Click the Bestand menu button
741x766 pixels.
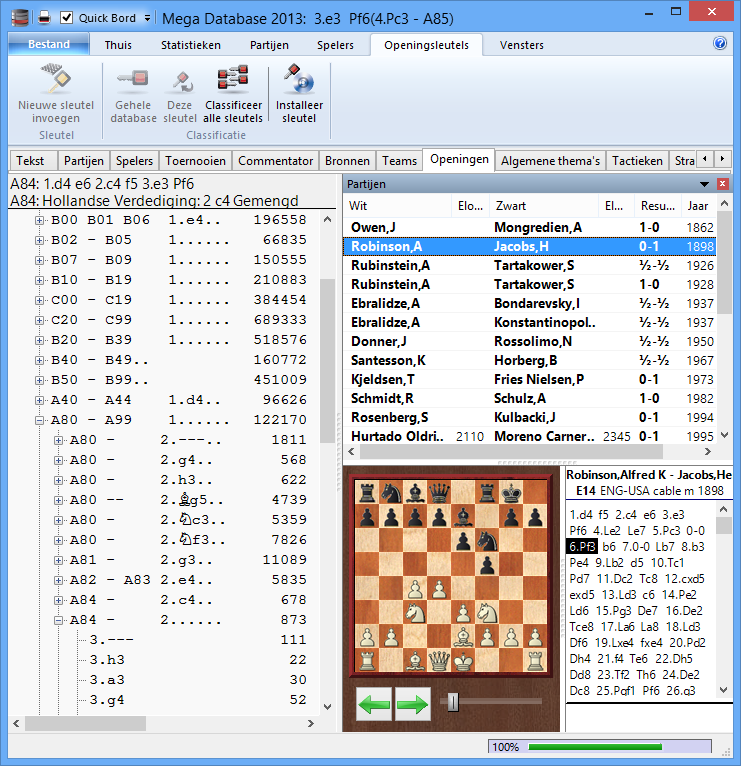click(x=48, y=45)
